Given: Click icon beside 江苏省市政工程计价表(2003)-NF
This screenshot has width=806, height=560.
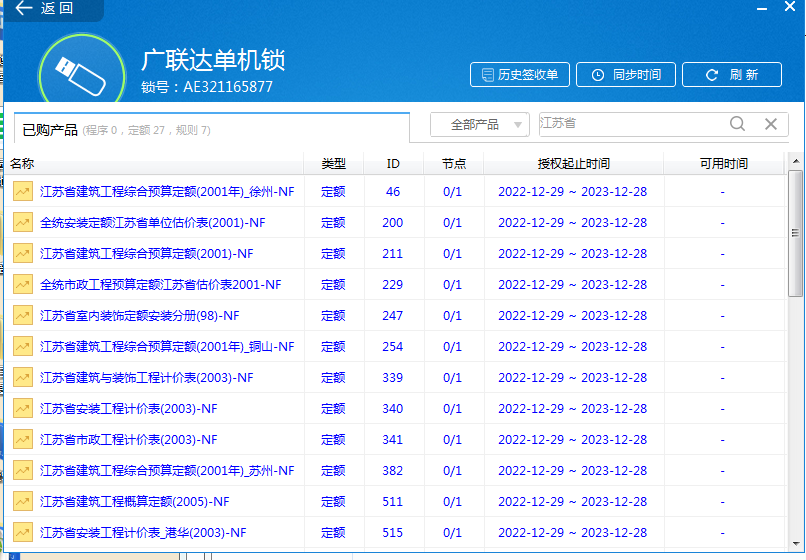Looking at the screenshot, I should coord(23,439).
